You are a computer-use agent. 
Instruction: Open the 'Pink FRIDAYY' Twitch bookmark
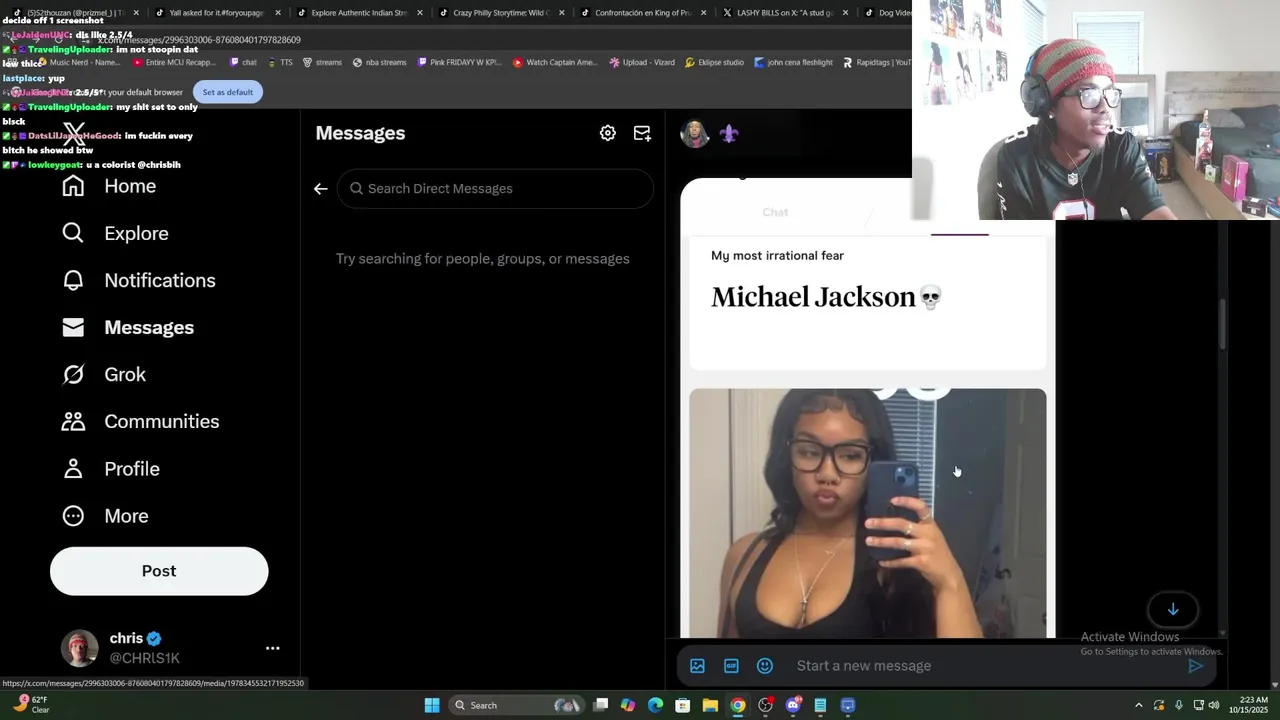459,62
